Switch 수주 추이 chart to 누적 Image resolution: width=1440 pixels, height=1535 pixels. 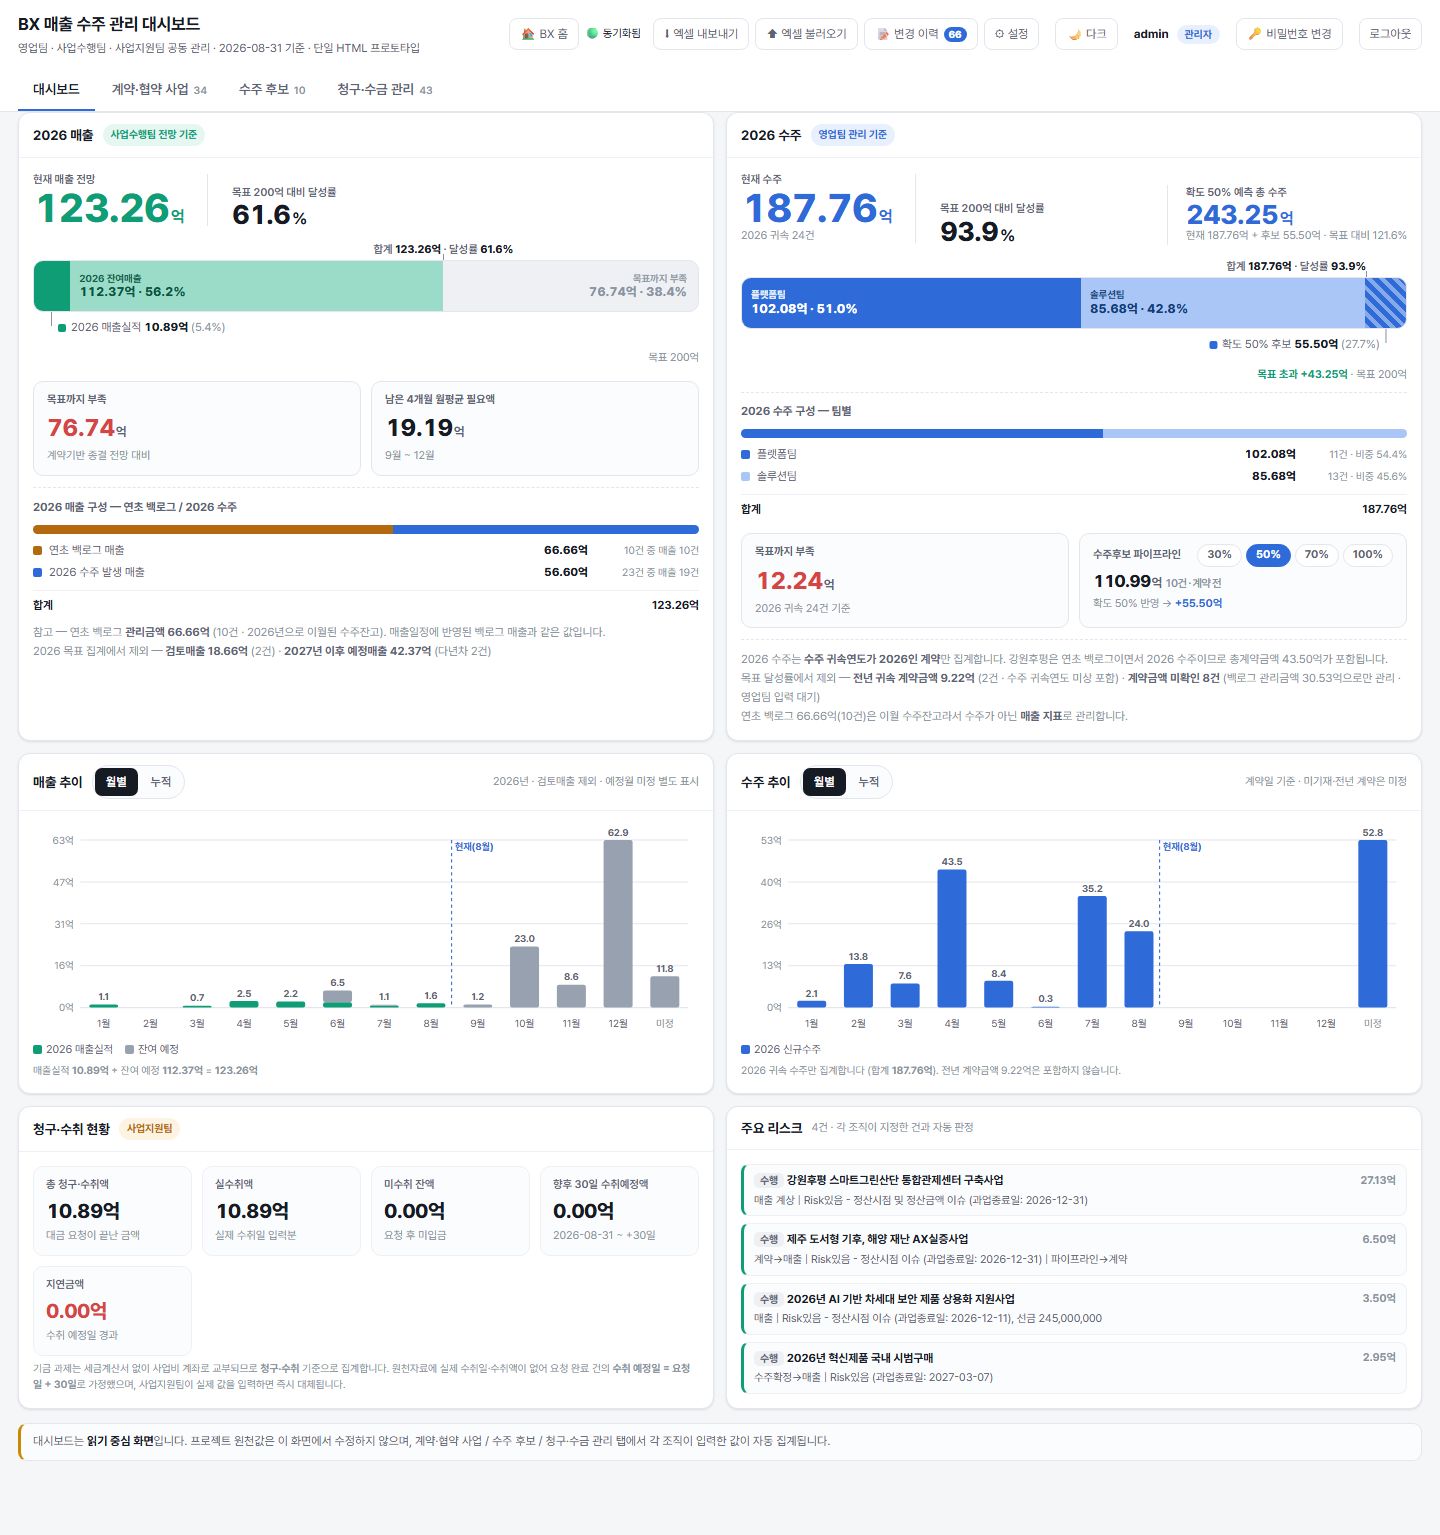pos(869,782)
